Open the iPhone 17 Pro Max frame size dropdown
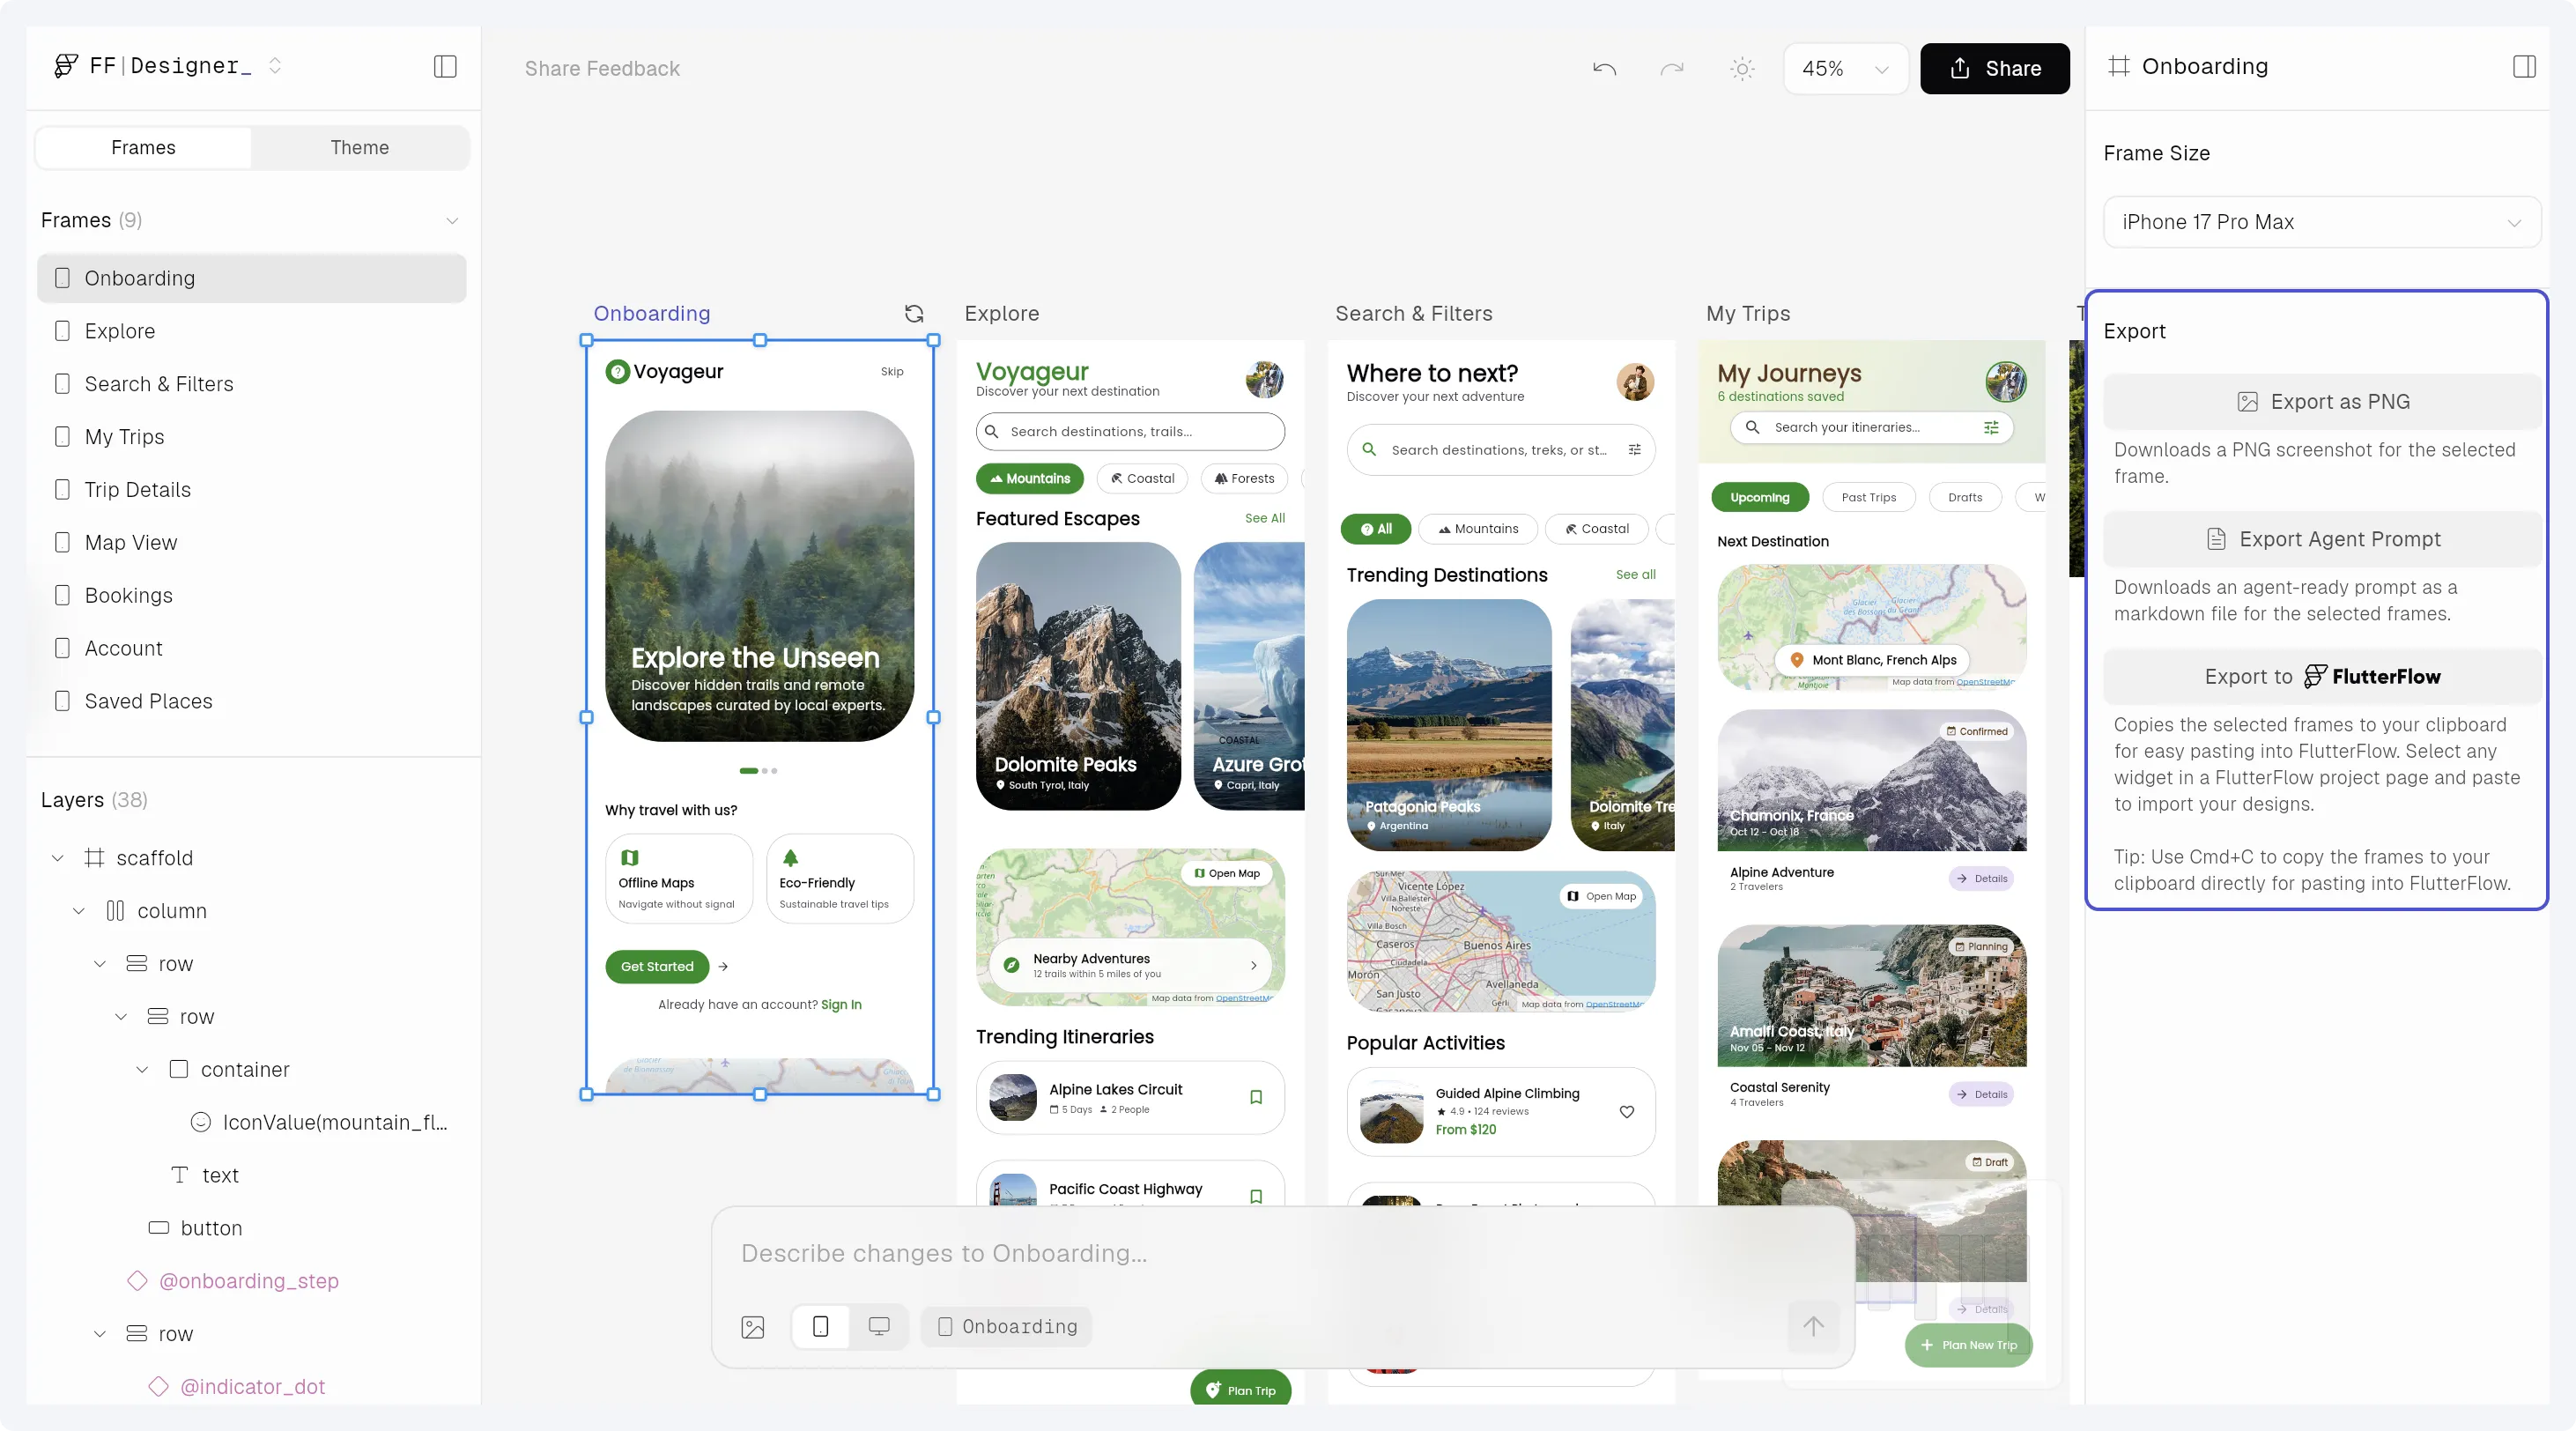 point(2321,222)
